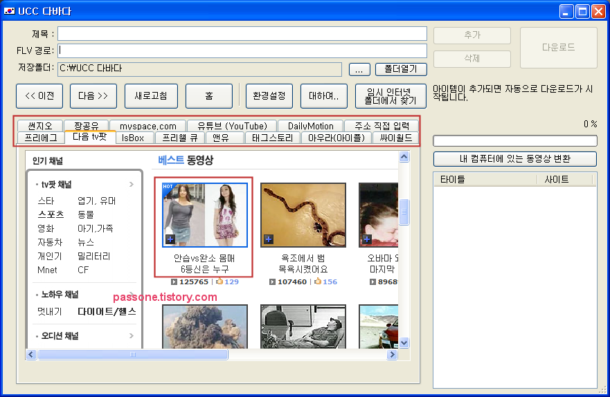
Task: Switch to the 프리챌 큐 tab
Action: [x=180, y=137]
